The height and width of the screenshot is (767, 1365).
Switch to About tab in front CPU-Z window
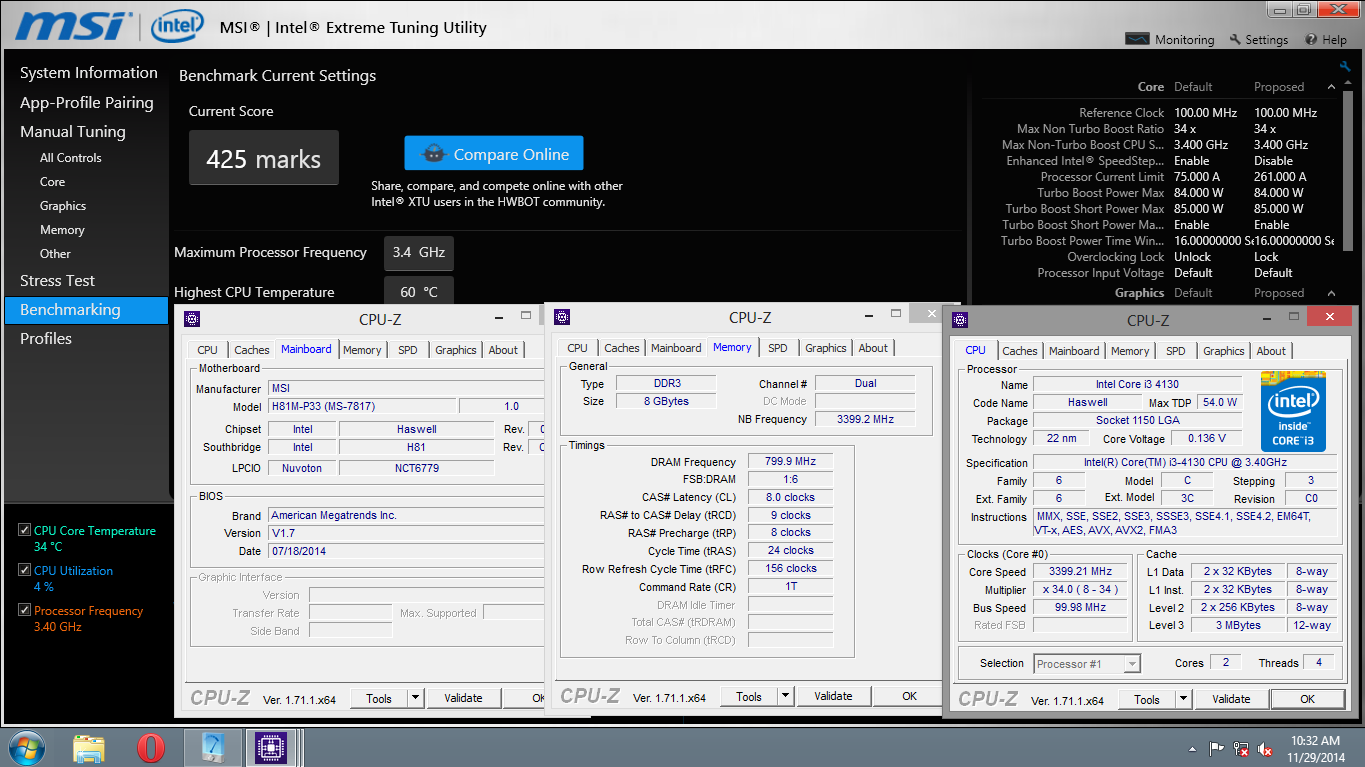tap(1271, 351)
